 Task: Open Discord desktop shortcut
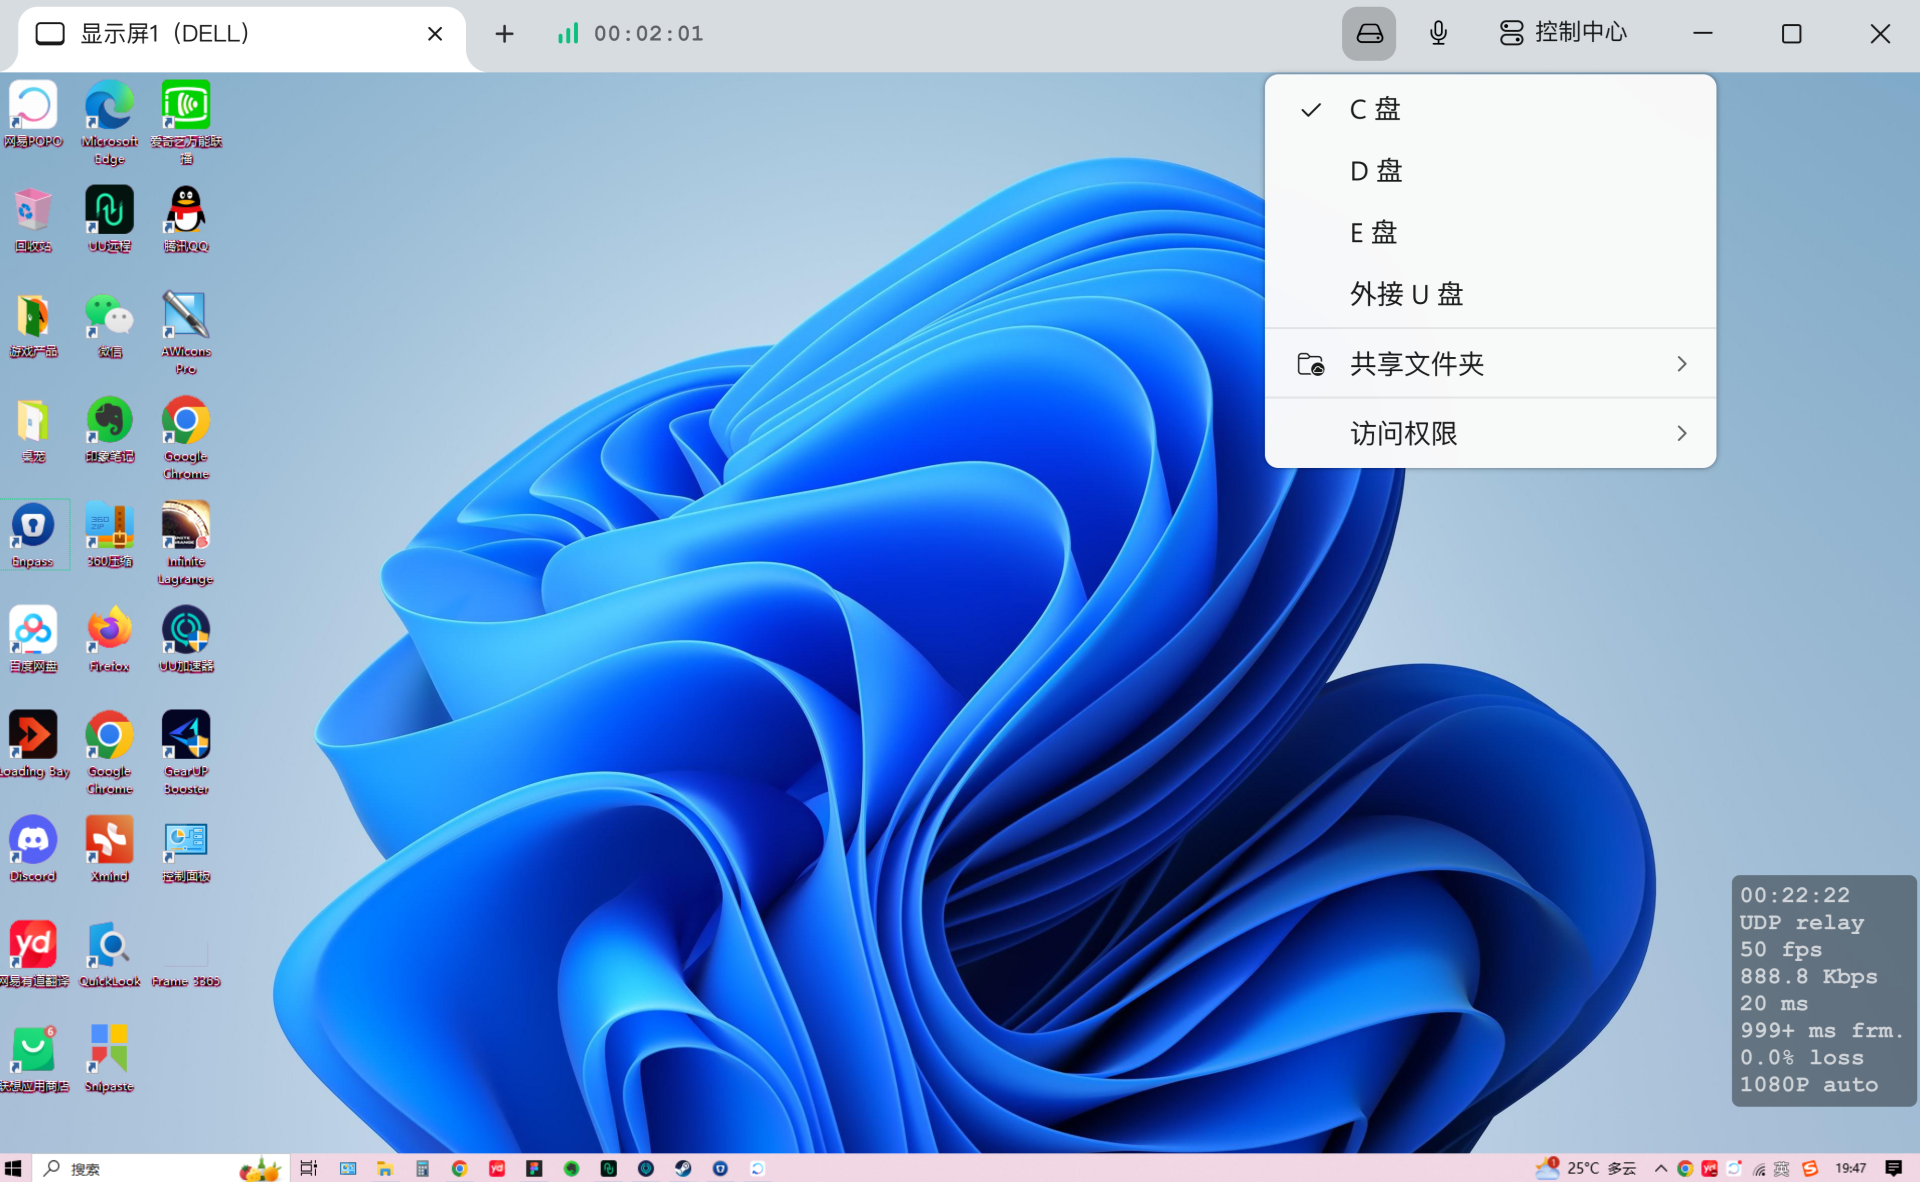coord(33,850)
